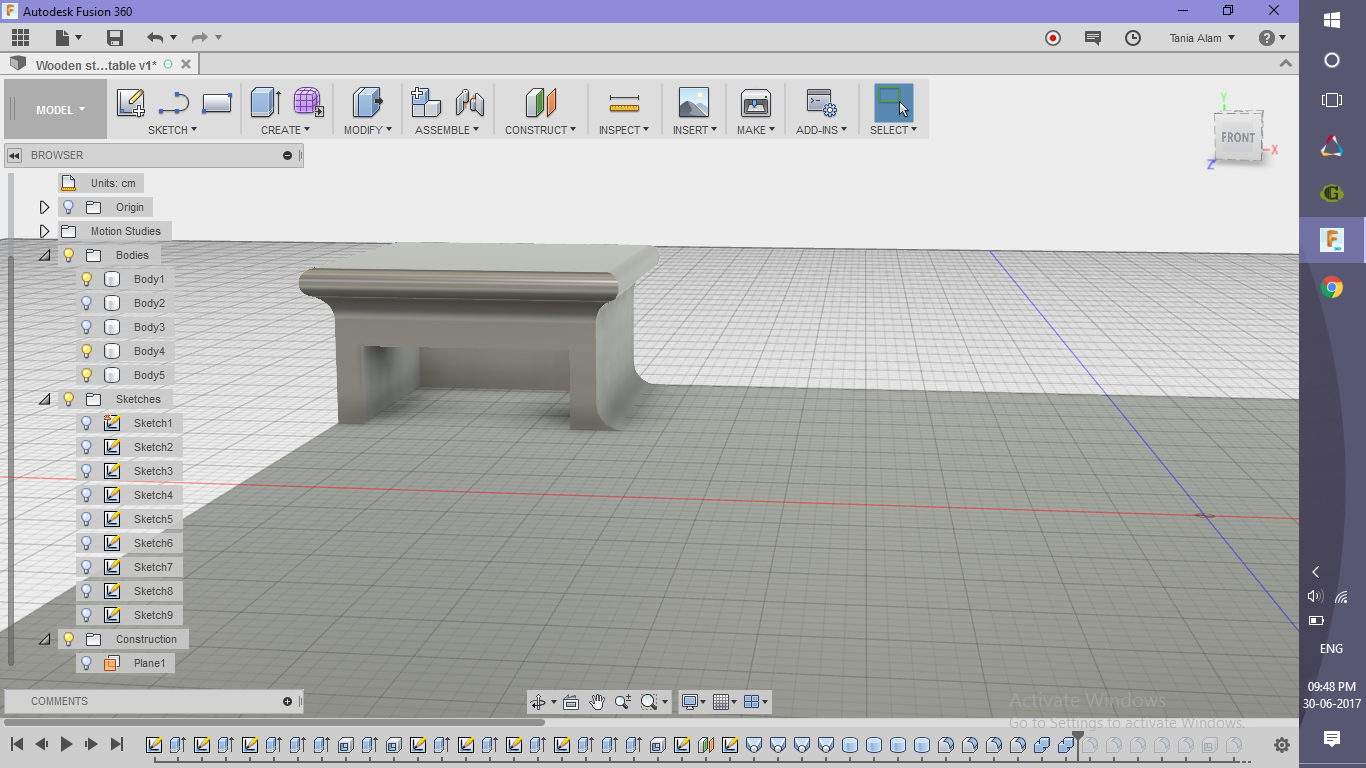Select the Pan hand tool
This screenshot has width=1366, height=768.
pos(597,702)
